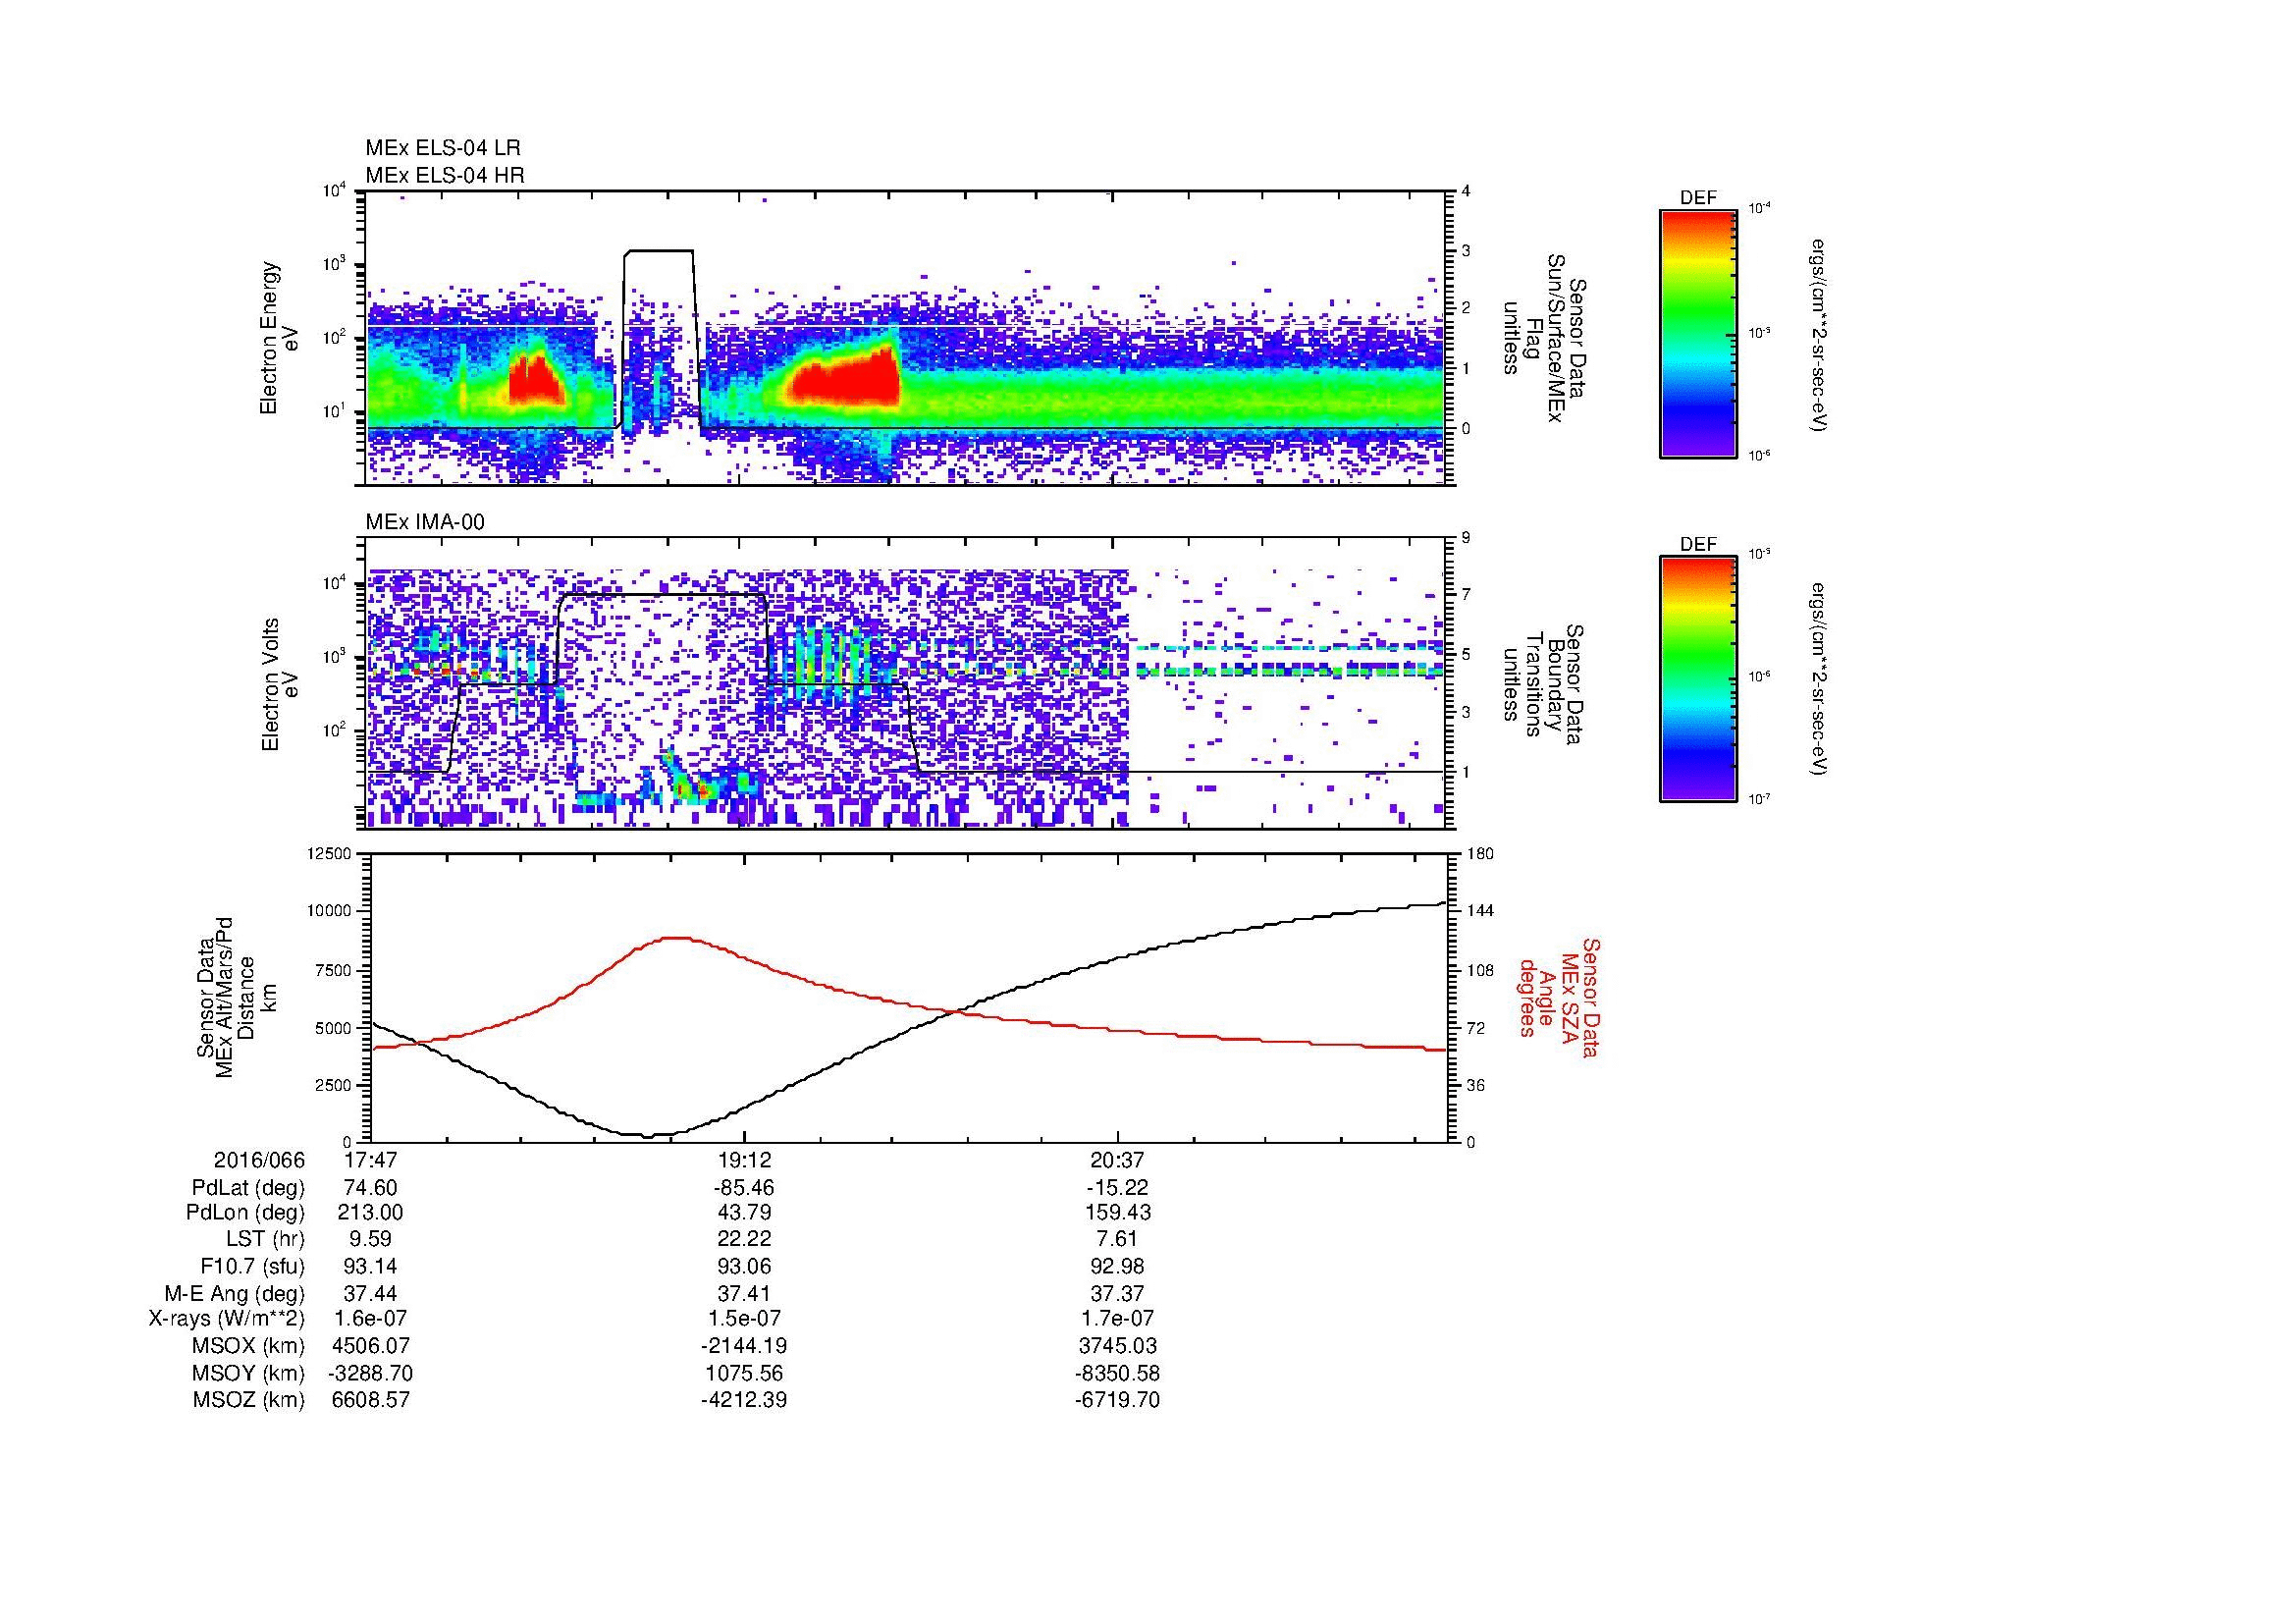
Task: Click MSOX value '4506.07'
Action: point(371,1346)
